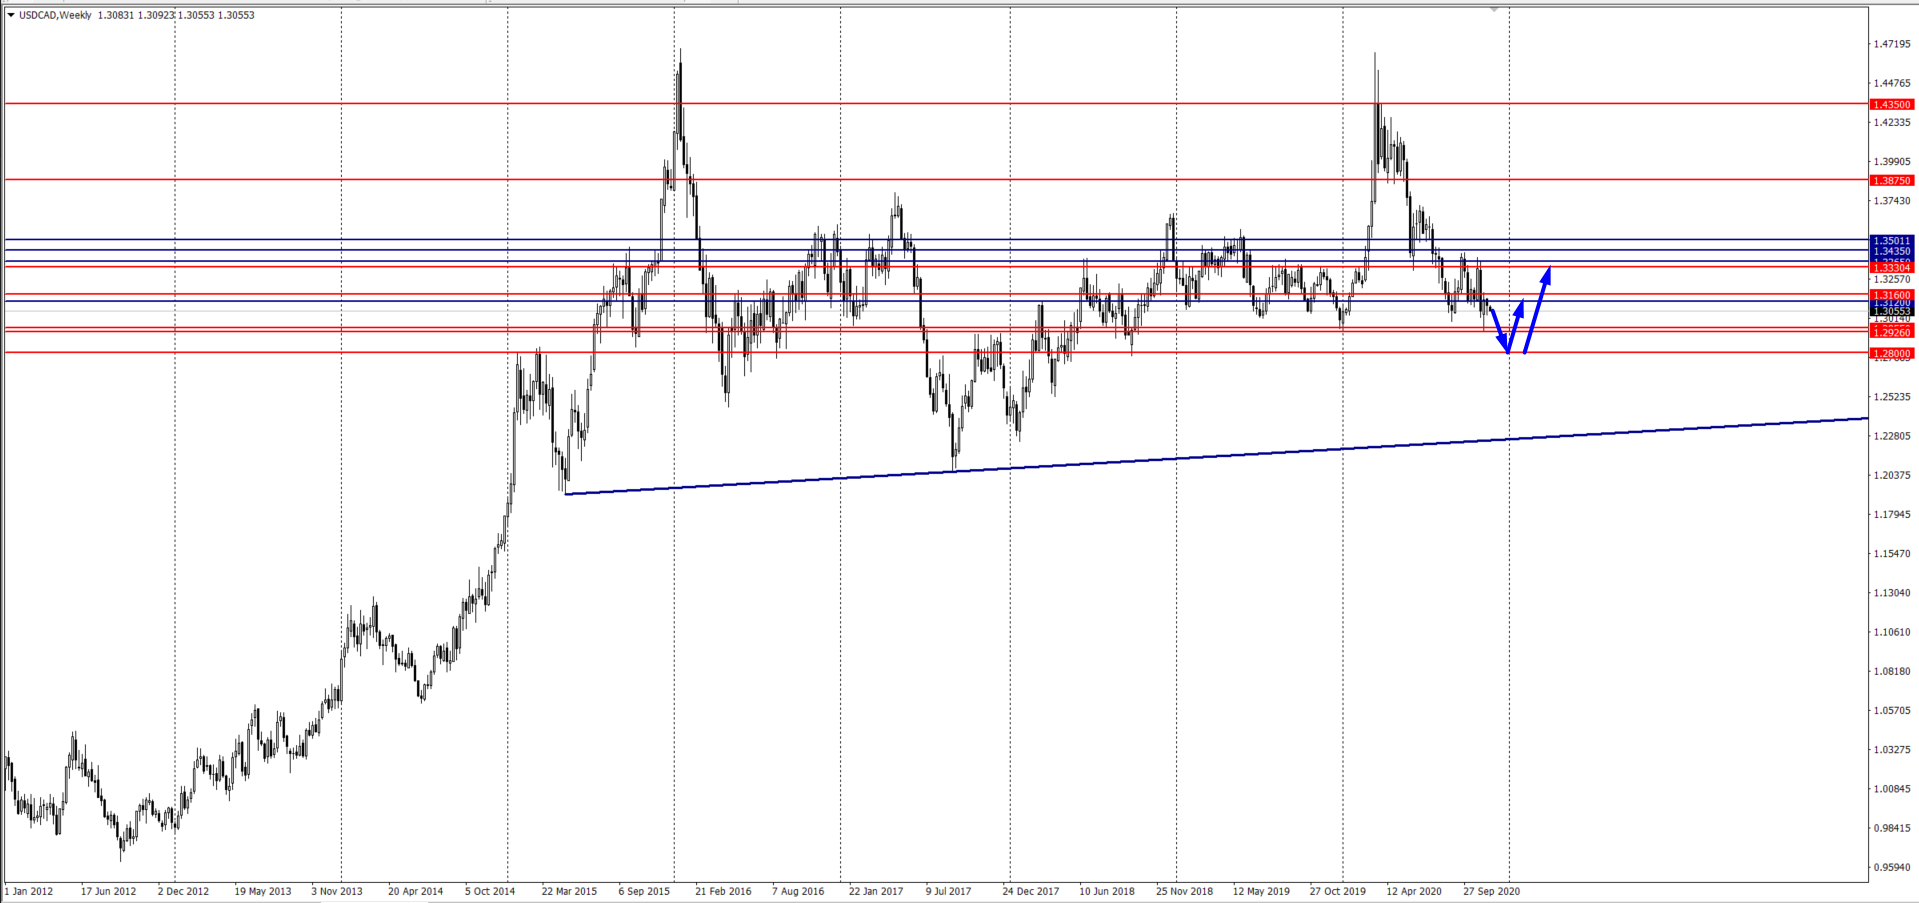Click the red 1.33304 price label

1891,268
